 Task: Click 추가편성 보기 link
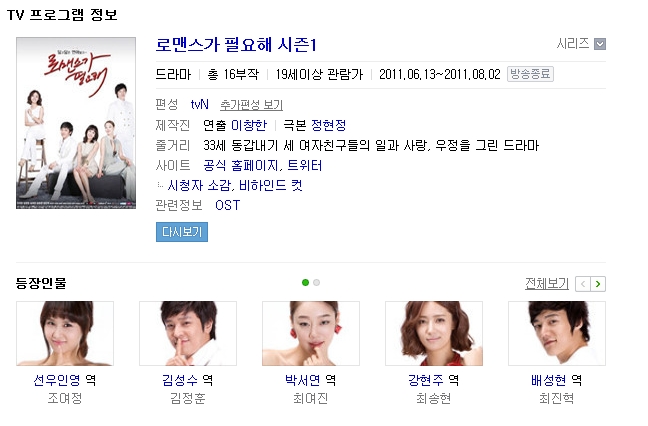[251, 105]
